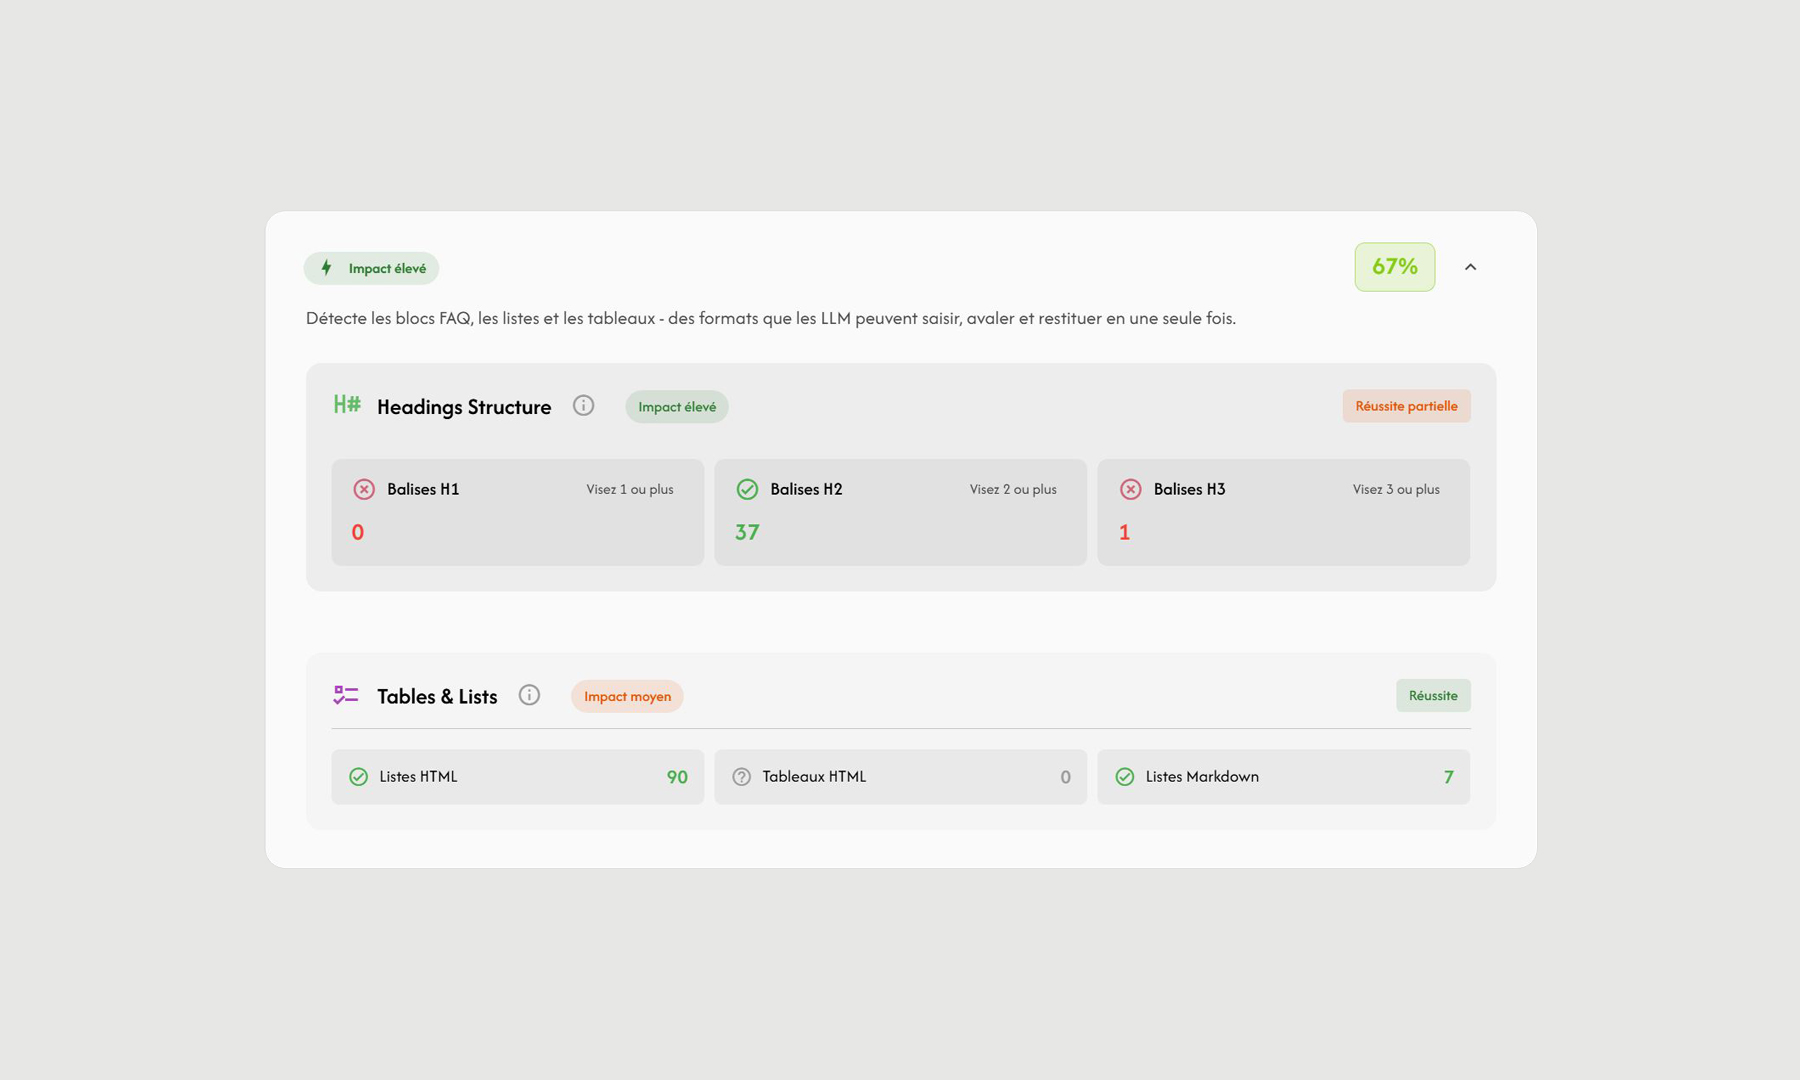This screenshot has height=1080, width=1800.
Task: Click the Réussite partielle status badge
Action: pyautogui.click(x=1406, y=406)
